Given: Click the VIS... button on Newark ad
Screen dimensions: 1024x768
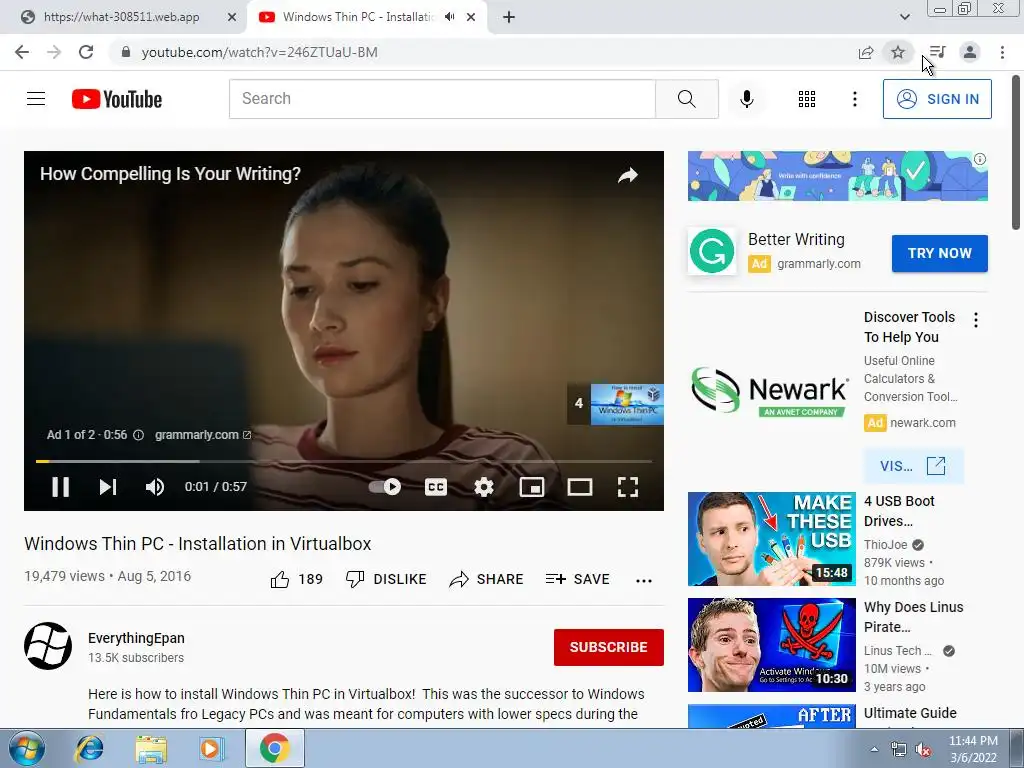Looking at the screenshot, I should (913, 466).
